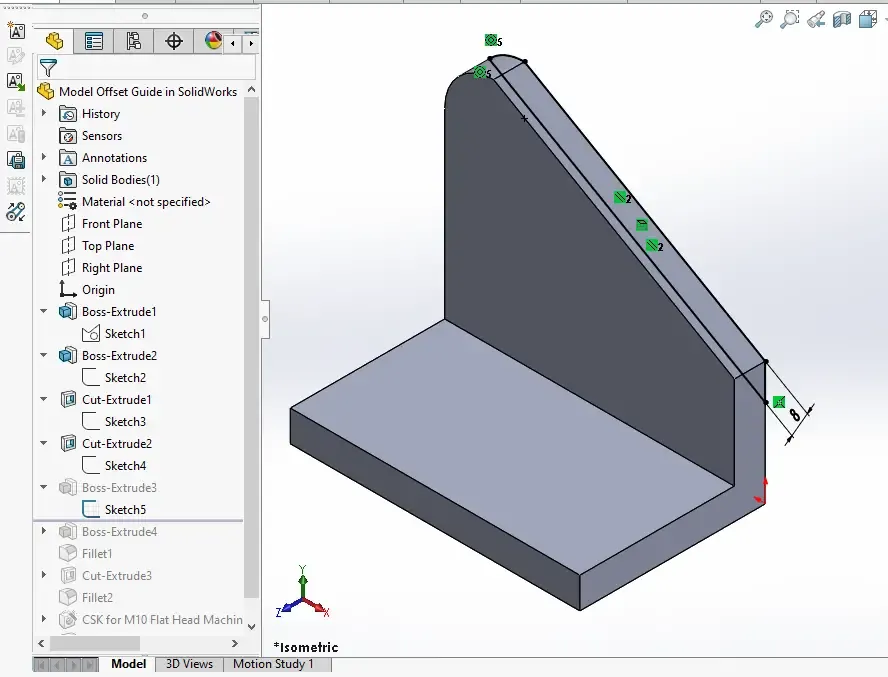Viewport: 888px width, 677px height.
Task: Expand the History folder
Action: point(44,114)
